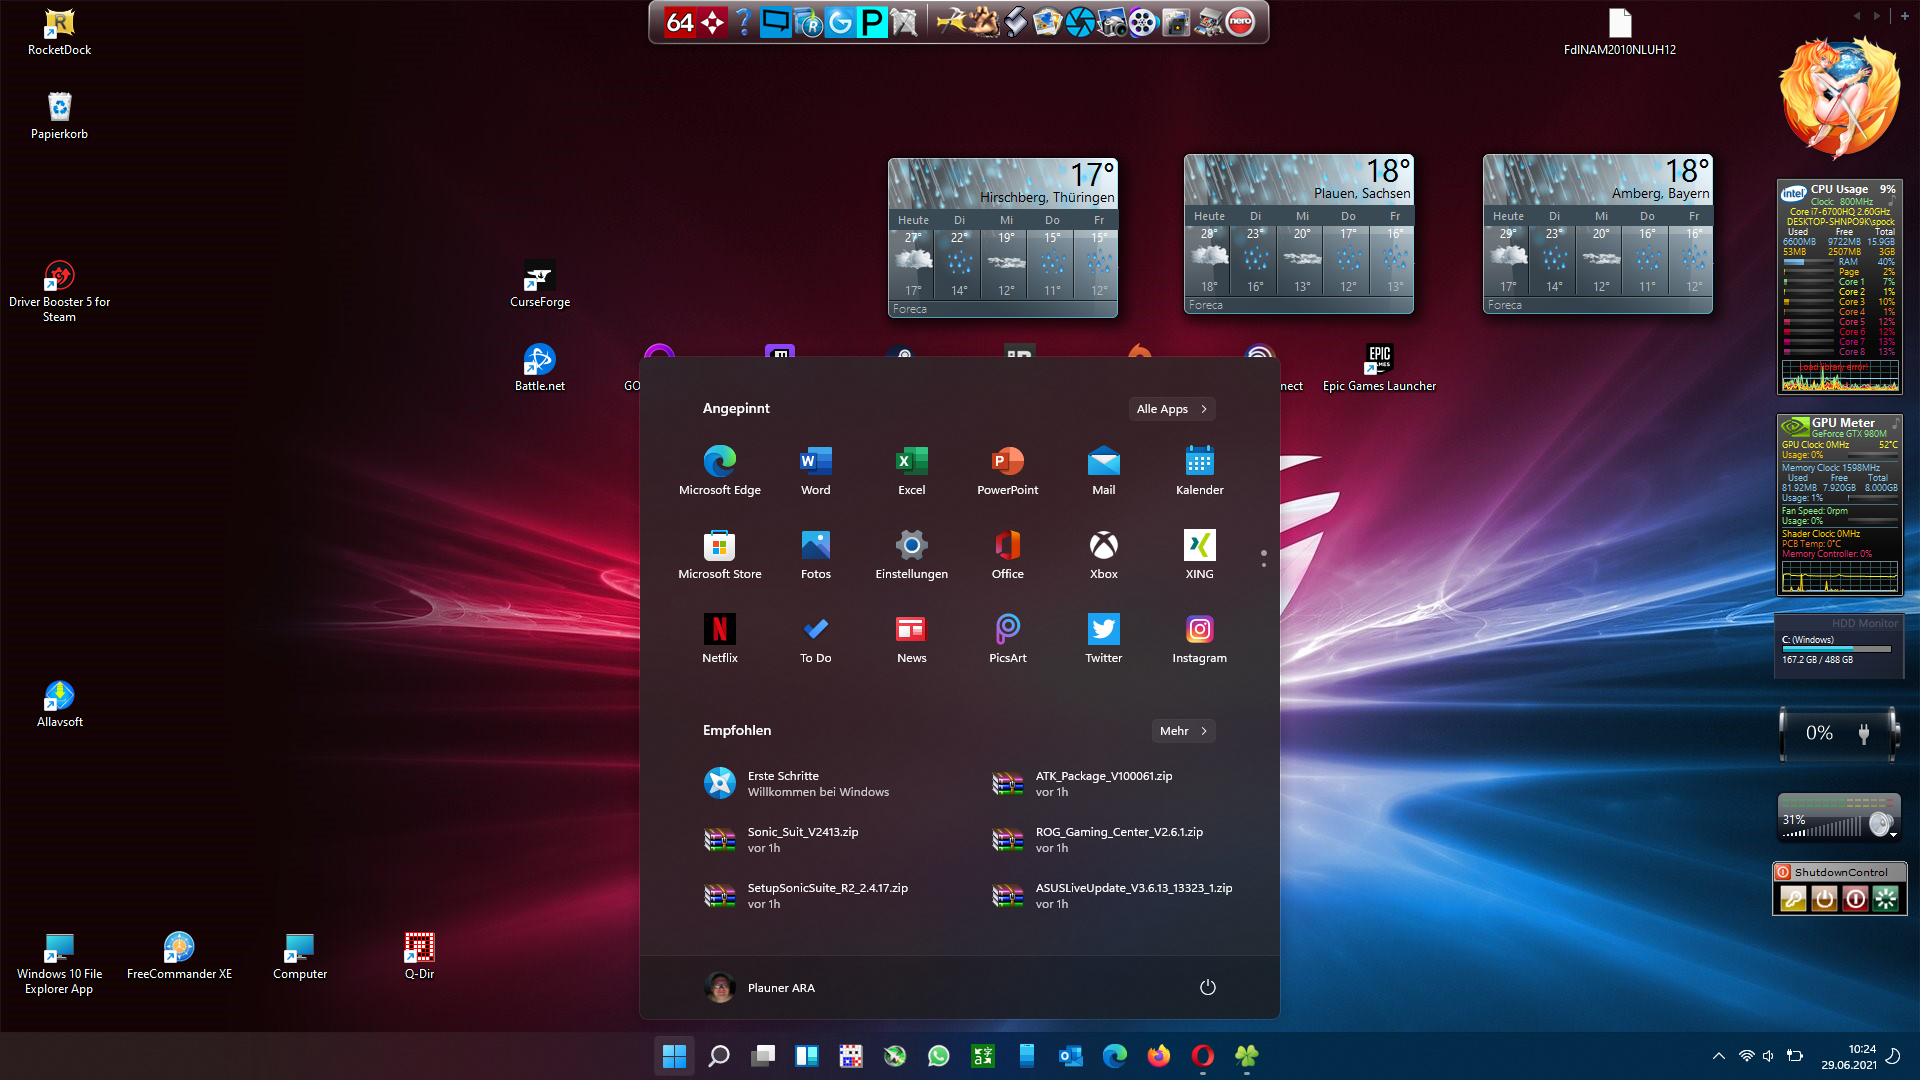Select the Q-Dir desktop shortcut
The height and width of the screenshot is (1080, 1920).
coord(419,956)
